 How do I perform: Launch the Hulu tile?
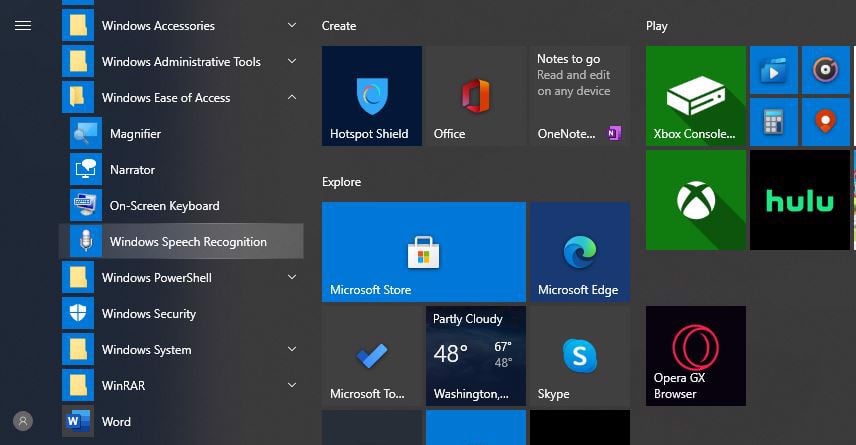coord(800,200)
